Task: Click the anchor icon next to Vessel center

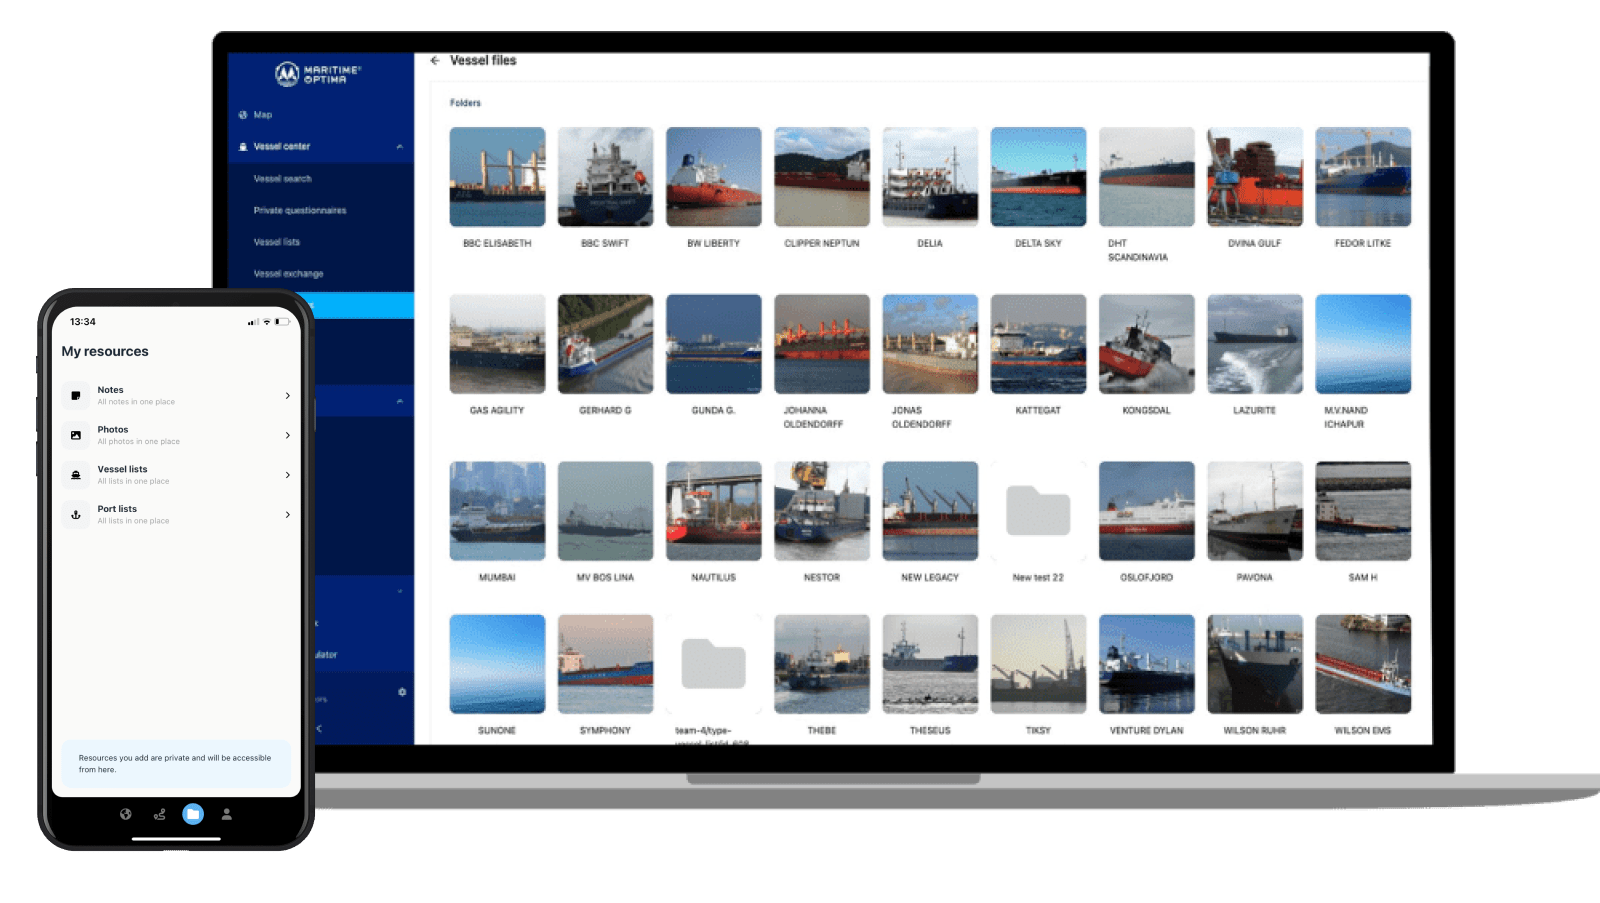Action: click(x=242, y=146)
